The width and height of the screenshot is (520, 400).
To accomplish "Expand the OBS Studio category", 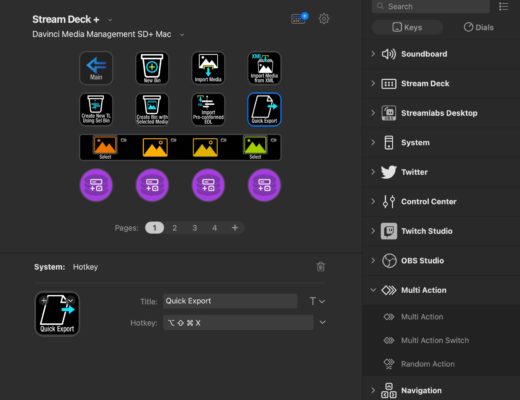I will 373,260.
